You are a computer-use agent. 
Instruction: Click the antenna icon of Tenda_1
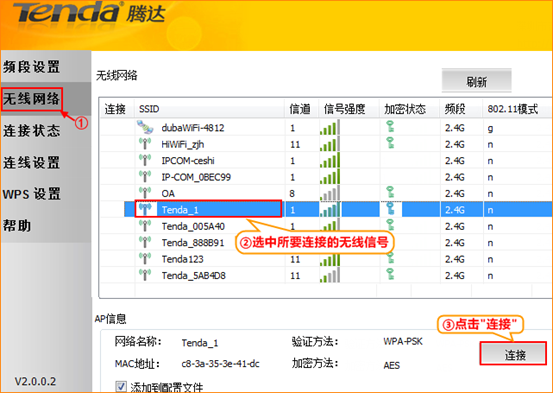coord(145,210)
